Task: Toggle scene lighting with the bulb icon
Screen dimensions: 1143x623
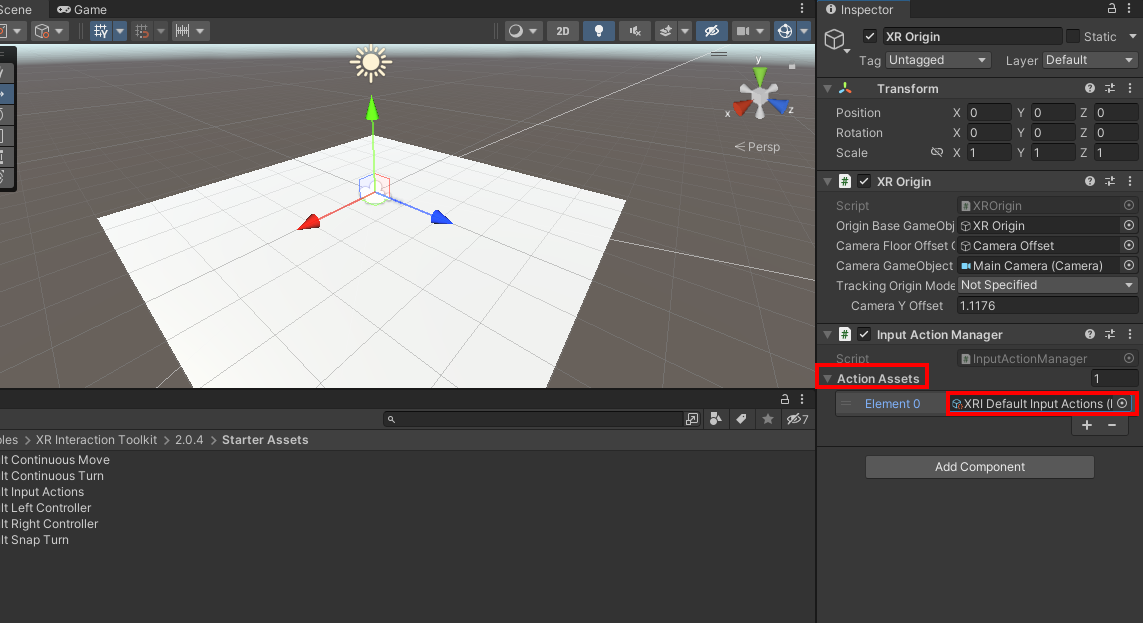Action: click(599, 31)
